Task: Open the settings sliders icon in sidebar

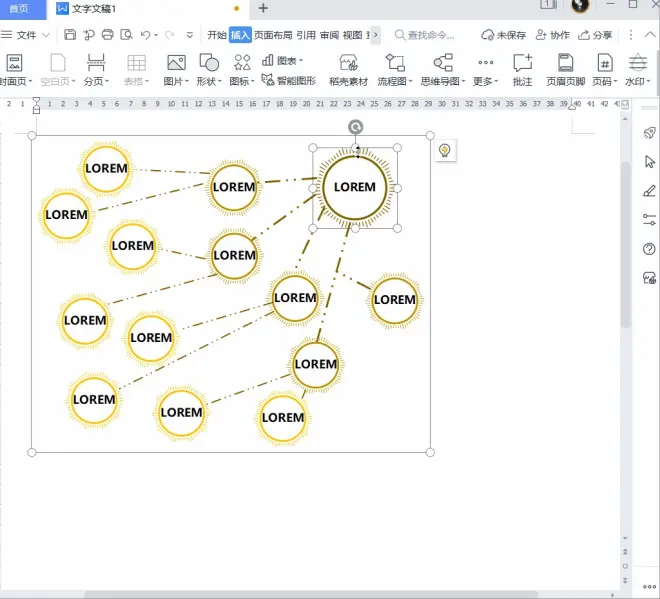Action: [649, 220]
